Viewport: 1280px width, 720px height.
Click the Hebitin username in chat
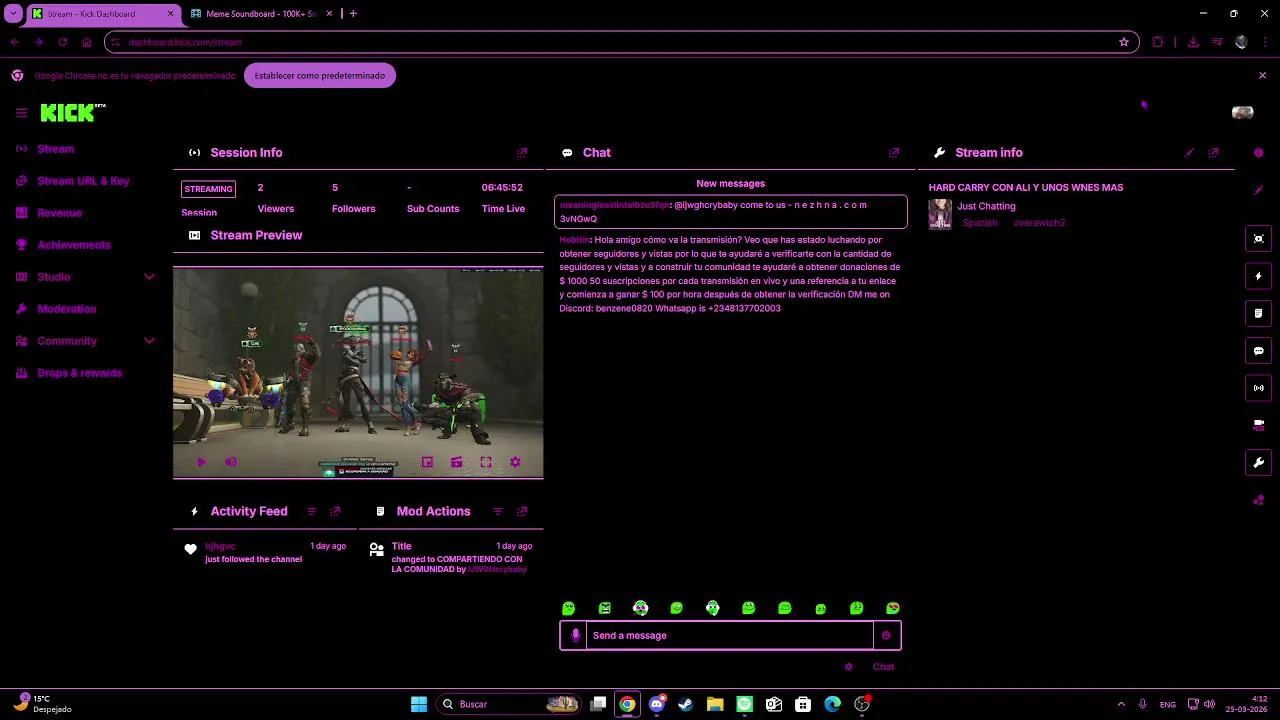point(574,240)
